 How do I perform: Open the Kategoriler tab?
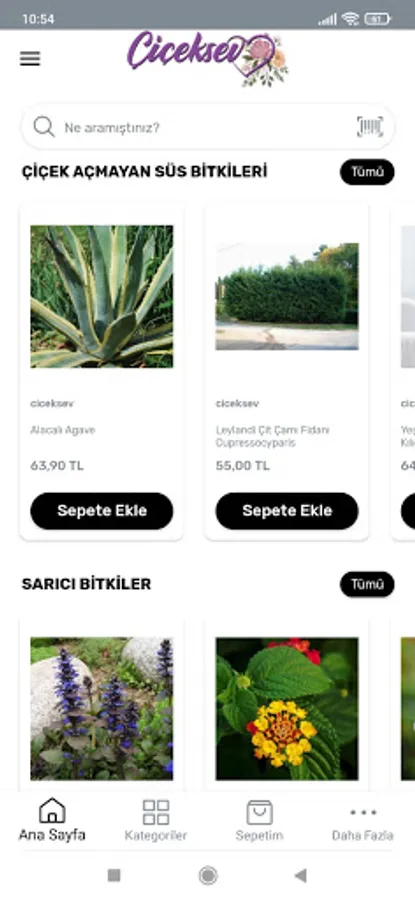point(156,820)
